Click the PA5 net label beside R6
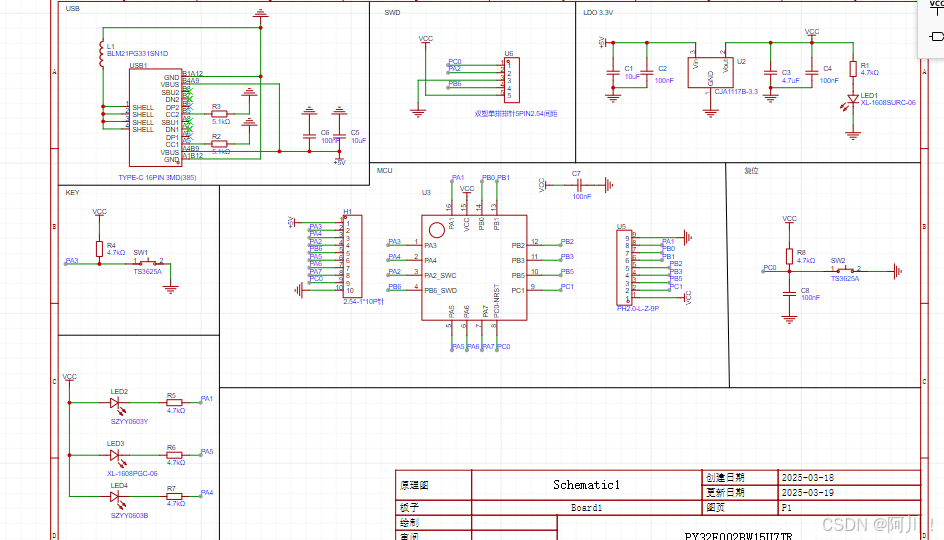The height and width of the screenshot is (540, 944). point(207,452)
